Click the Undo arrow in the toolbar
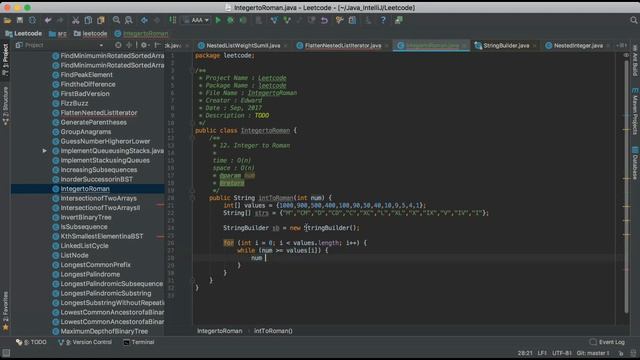The width and height of the screenshot is (640, 360). coord(48,20)
